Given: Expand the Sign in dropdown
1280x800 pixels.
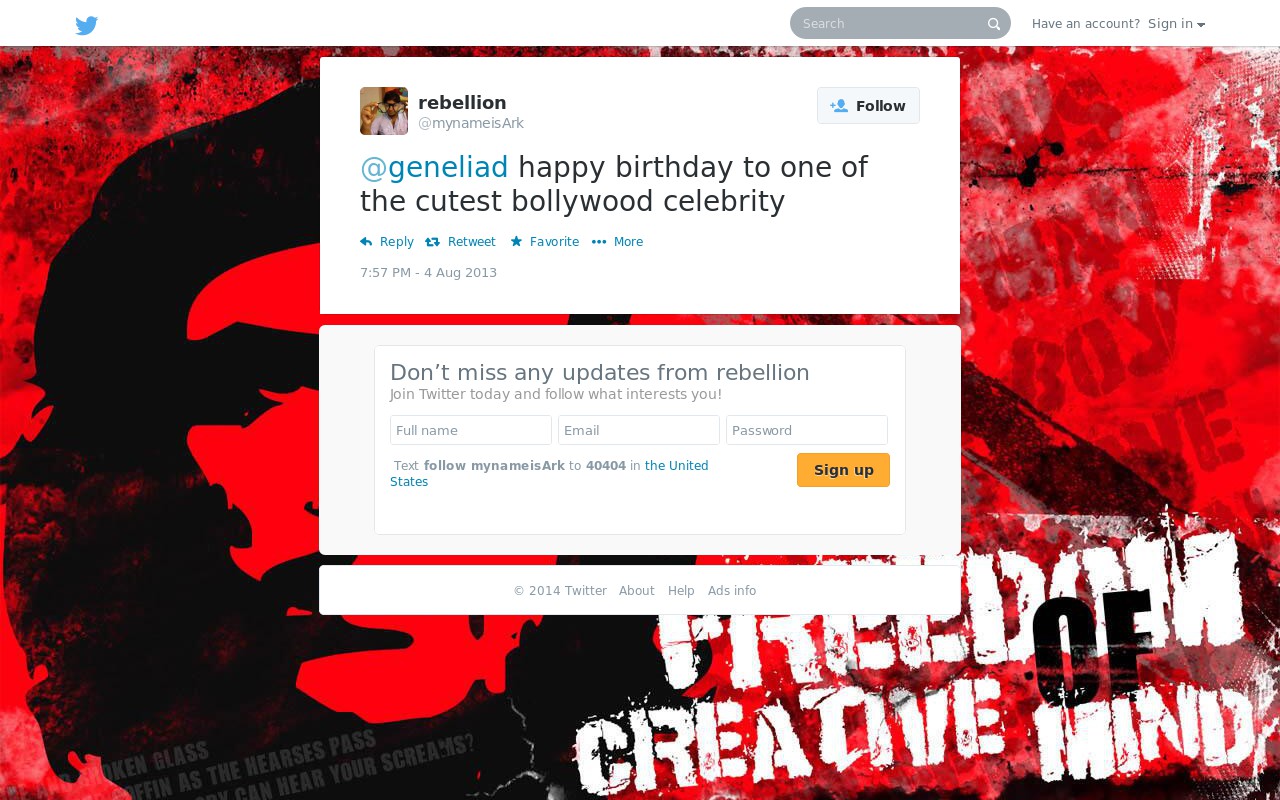Looking at the screenshot, I should [x=1176, y=24].
